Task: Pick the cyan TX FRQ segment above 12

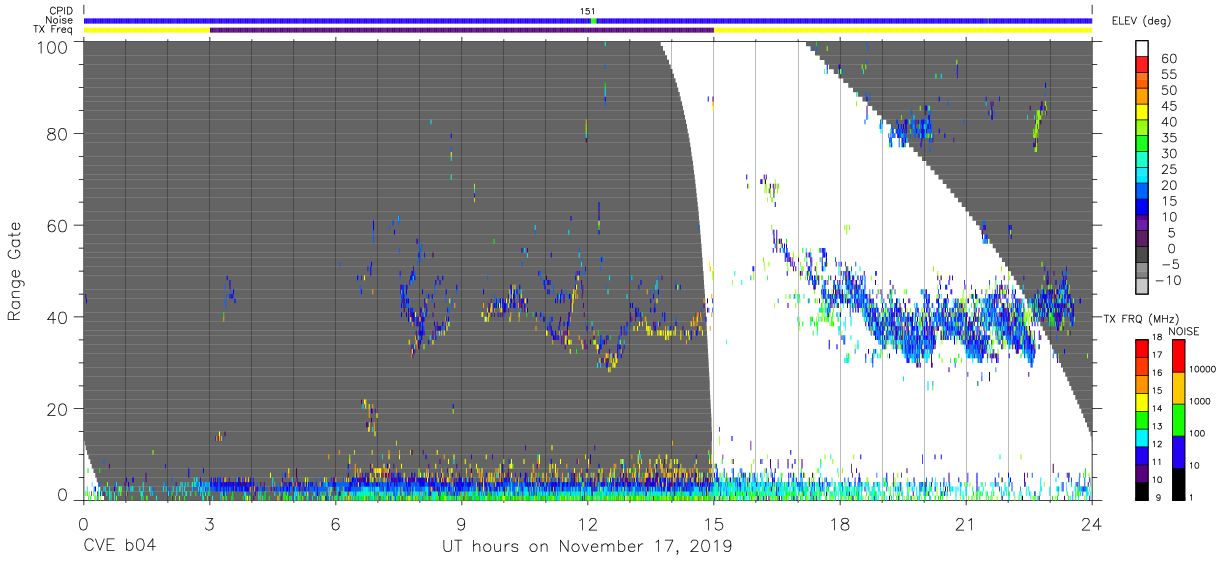Action: click(1141, 438)
